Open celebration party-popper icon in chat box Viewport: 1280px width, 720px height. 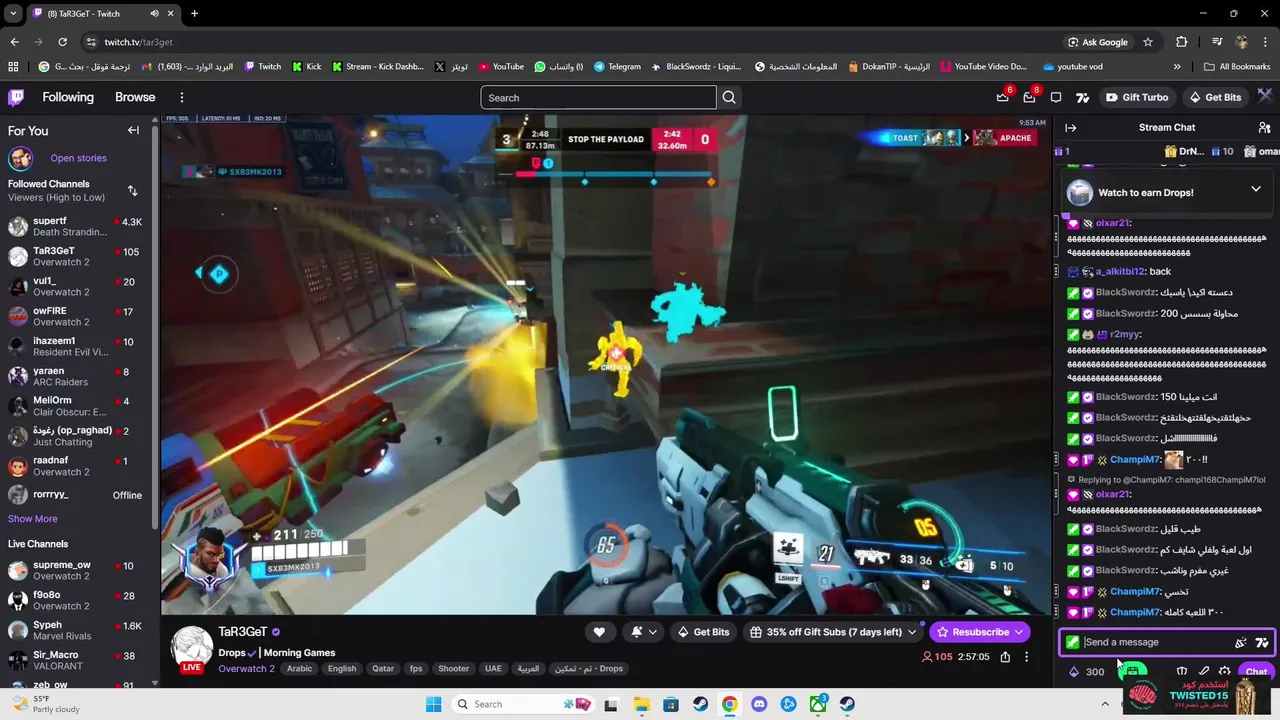pyautogui.click(x=1241, y=642)
